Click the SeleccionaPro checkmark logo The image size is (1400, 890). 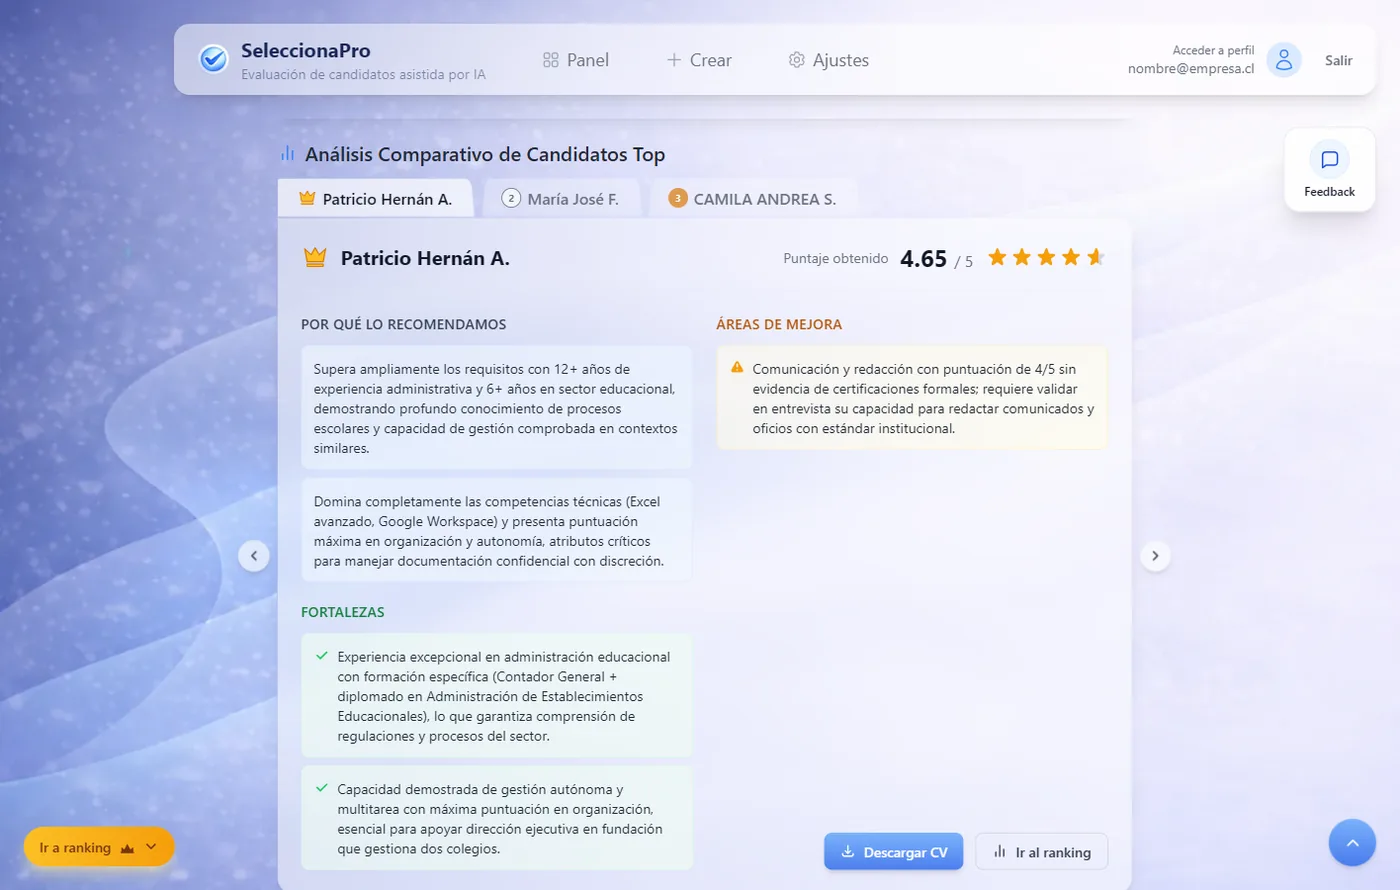point(213,60)
